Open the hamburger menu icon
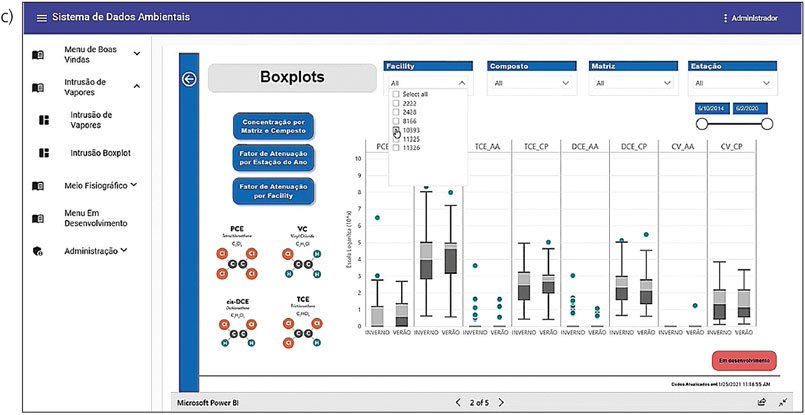 41,19
